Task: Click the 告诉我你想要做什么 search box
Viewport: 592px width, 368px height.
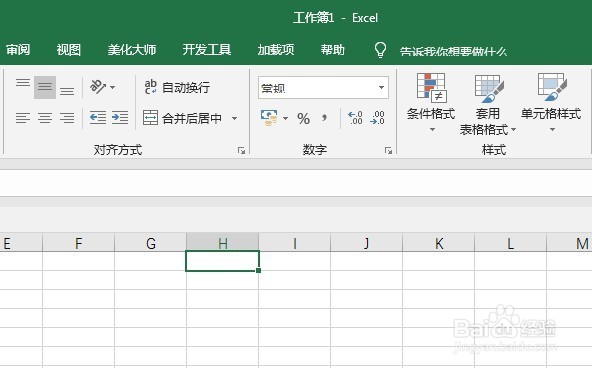Action: (453, 51)
